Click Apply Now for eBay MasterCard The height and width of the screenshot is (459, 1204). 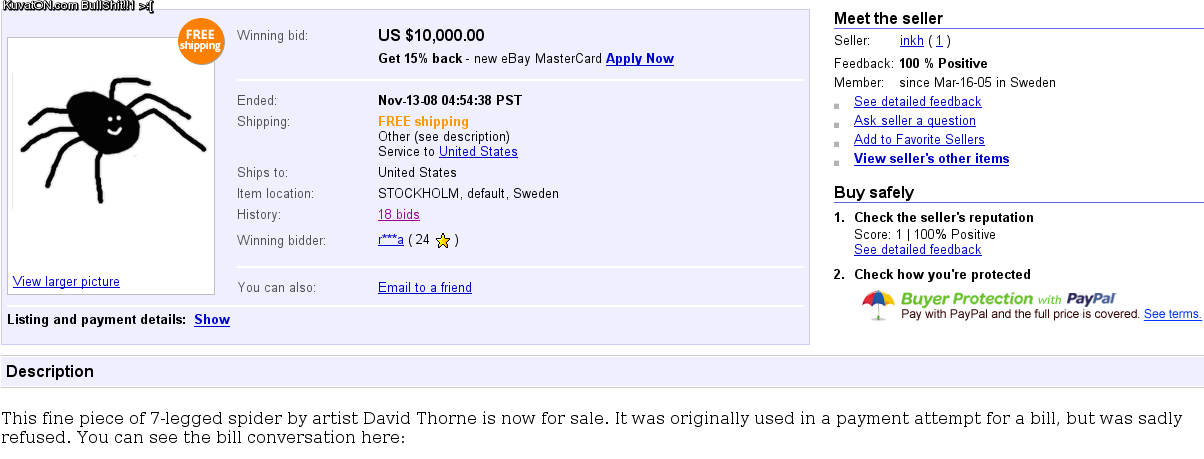tap(639, 59)
